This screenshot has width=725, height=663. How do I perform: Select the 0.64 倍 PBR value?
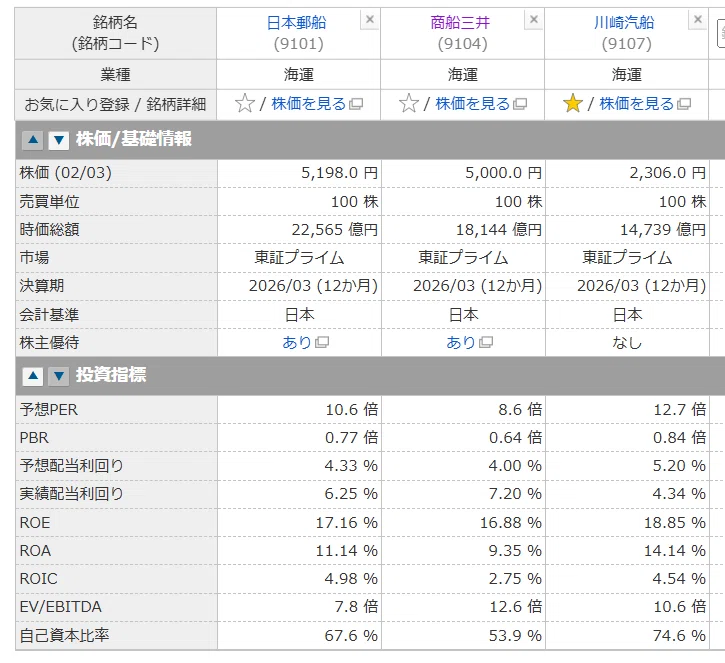pyautogui.click(x=516, y=438)
